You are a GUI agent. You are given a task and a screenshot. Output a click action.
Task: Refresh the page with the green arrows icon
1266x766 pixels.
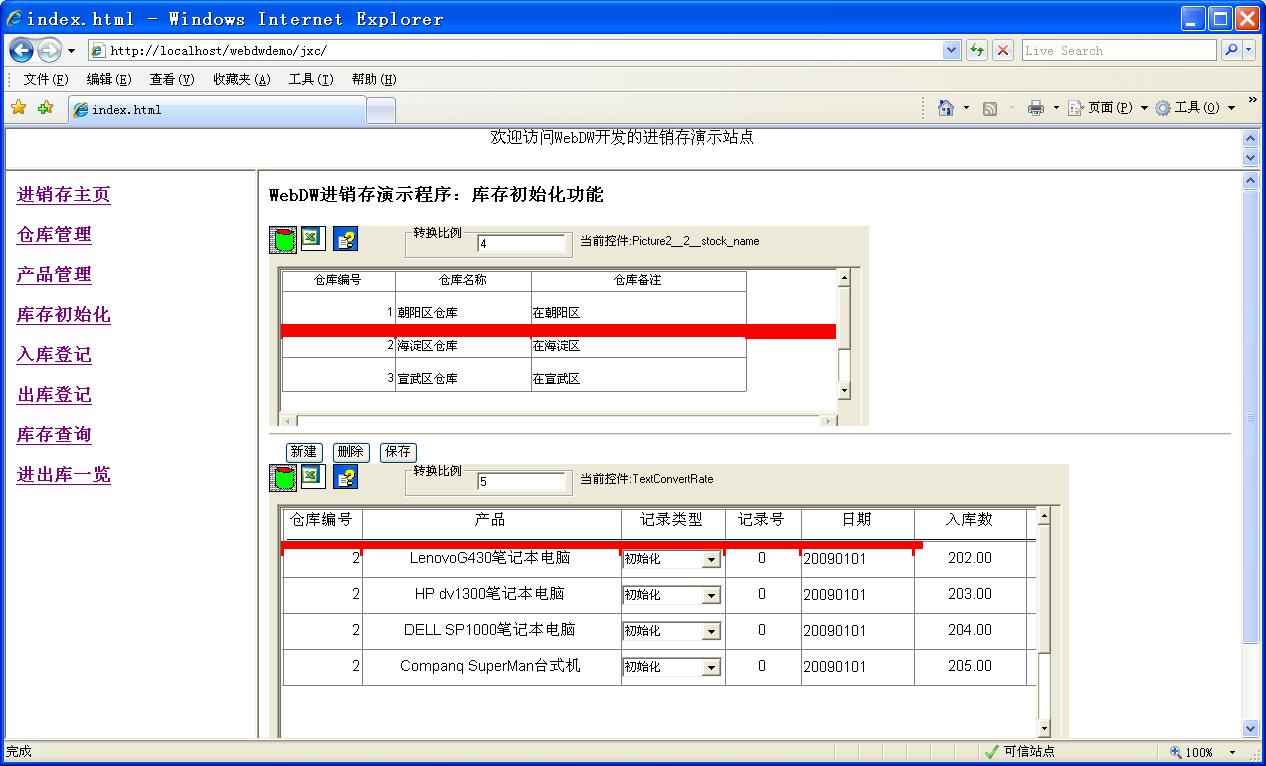pos(977,50)
